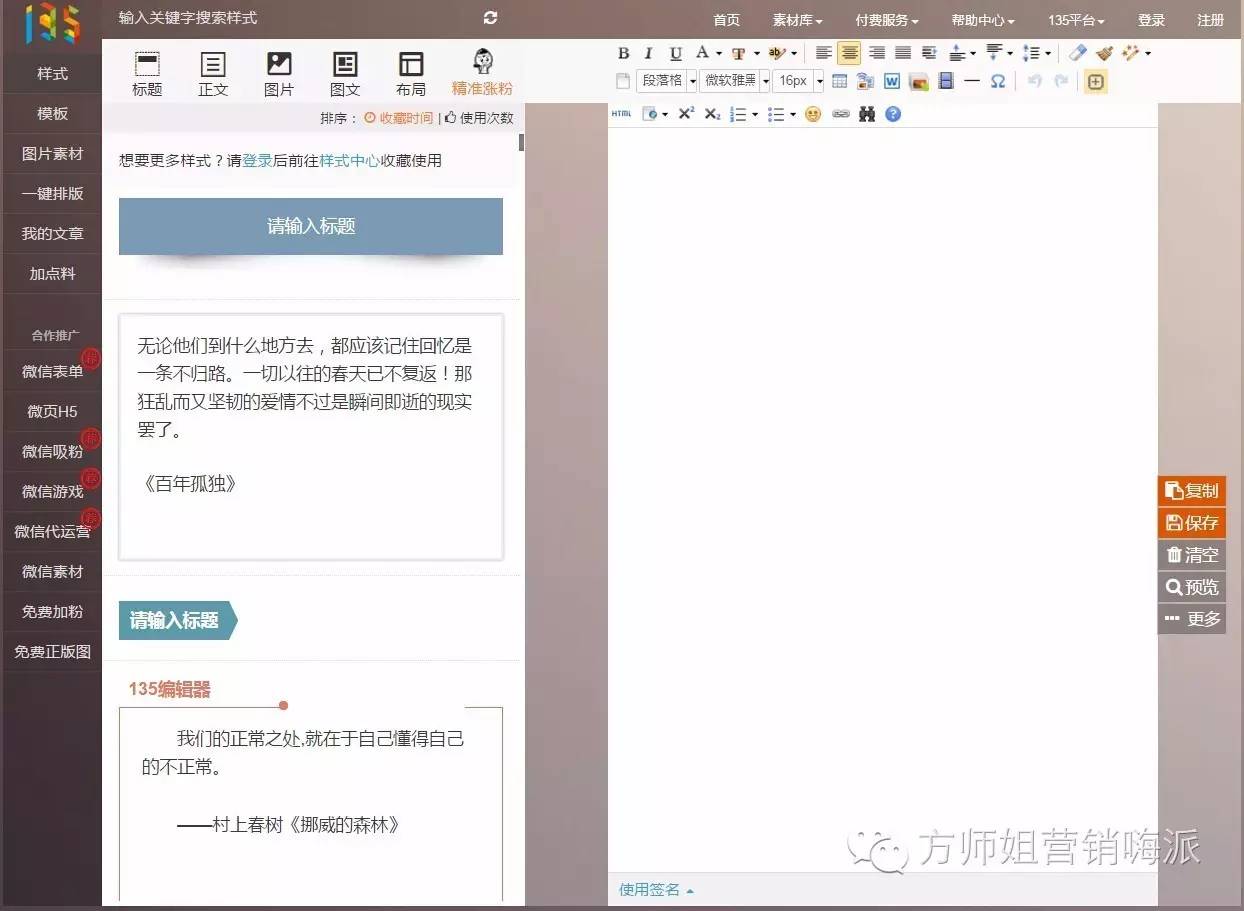Screen dimensions: 1244x911
Task: Open the font color picker
Action: point(706,53)
